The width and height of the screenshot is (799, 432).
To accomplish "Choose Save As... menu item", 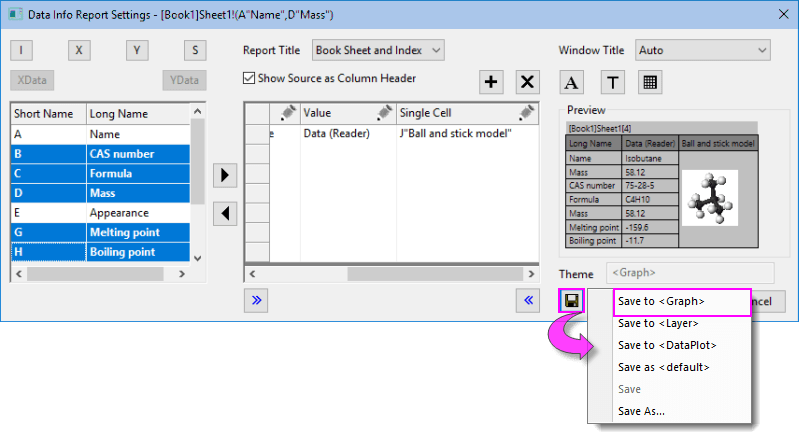I will tap(669, 411).
